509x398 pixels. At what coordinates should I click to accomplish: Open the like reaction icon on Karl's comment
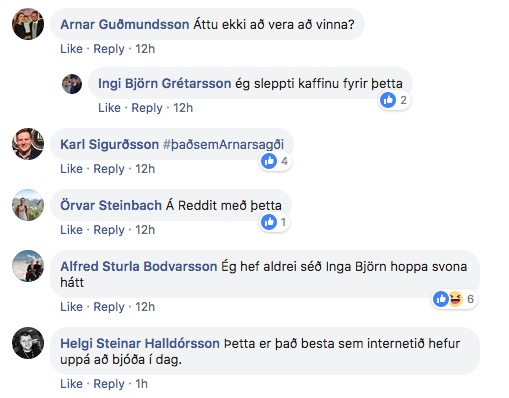coord(269,161)
